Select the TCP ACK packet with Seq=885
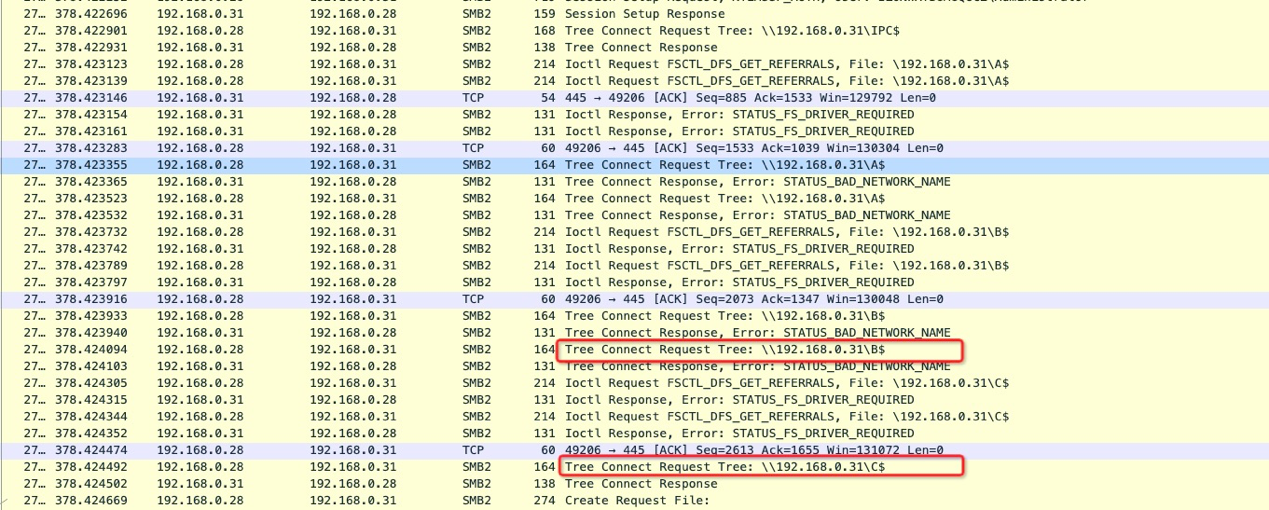This screenshot has width=1269, height=510. point(634,98)
